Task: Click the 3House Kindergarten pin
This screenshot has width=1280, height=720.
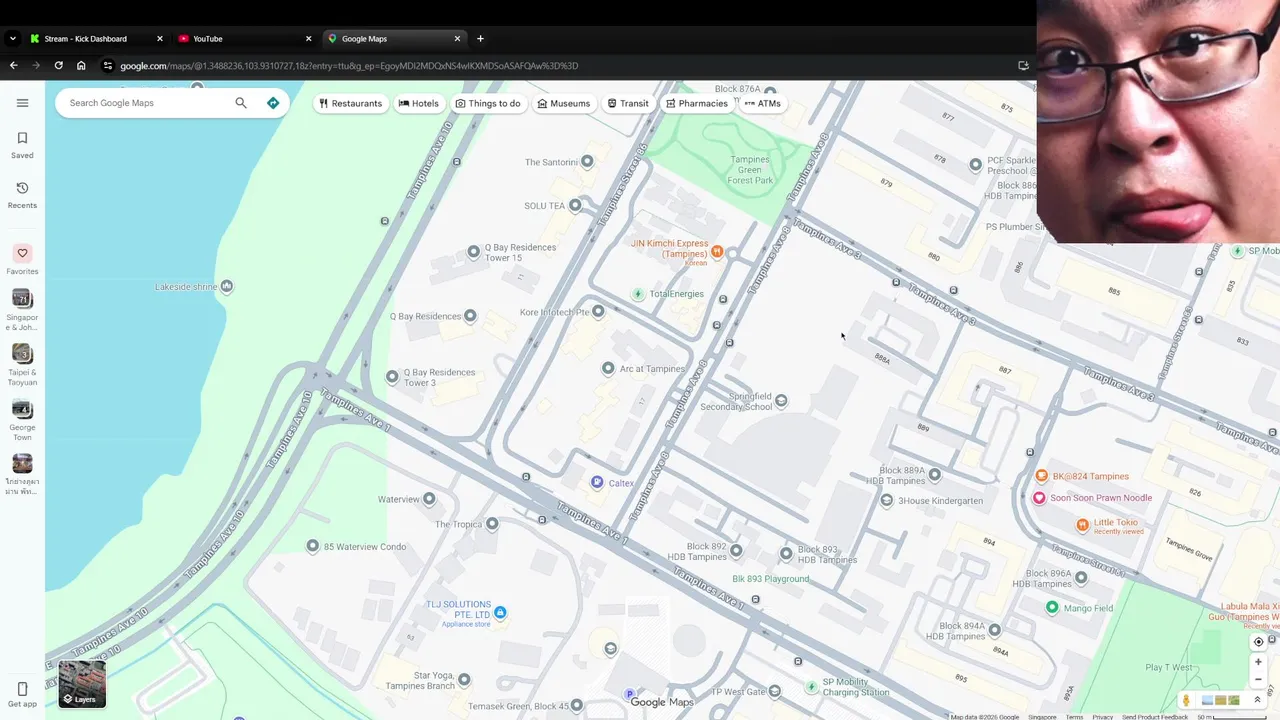Action: (x=886, y=501)
